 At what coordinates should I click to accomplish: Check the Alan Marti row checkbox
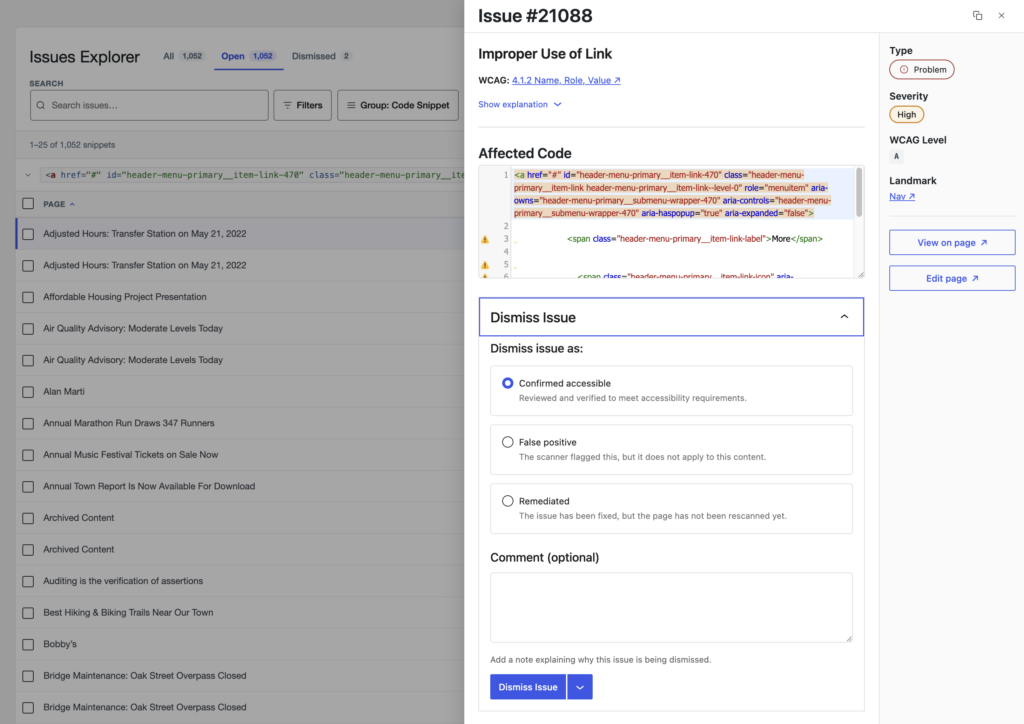point(28,392)
